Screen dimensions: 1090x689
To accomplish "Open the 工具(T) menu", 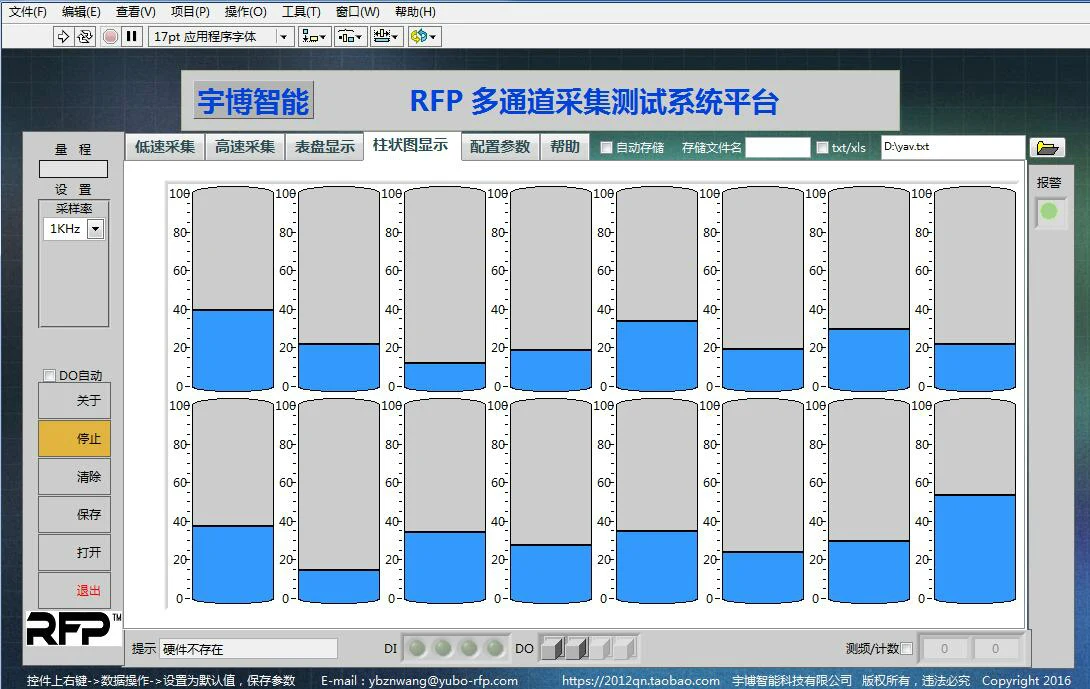I will pos(301,12).
